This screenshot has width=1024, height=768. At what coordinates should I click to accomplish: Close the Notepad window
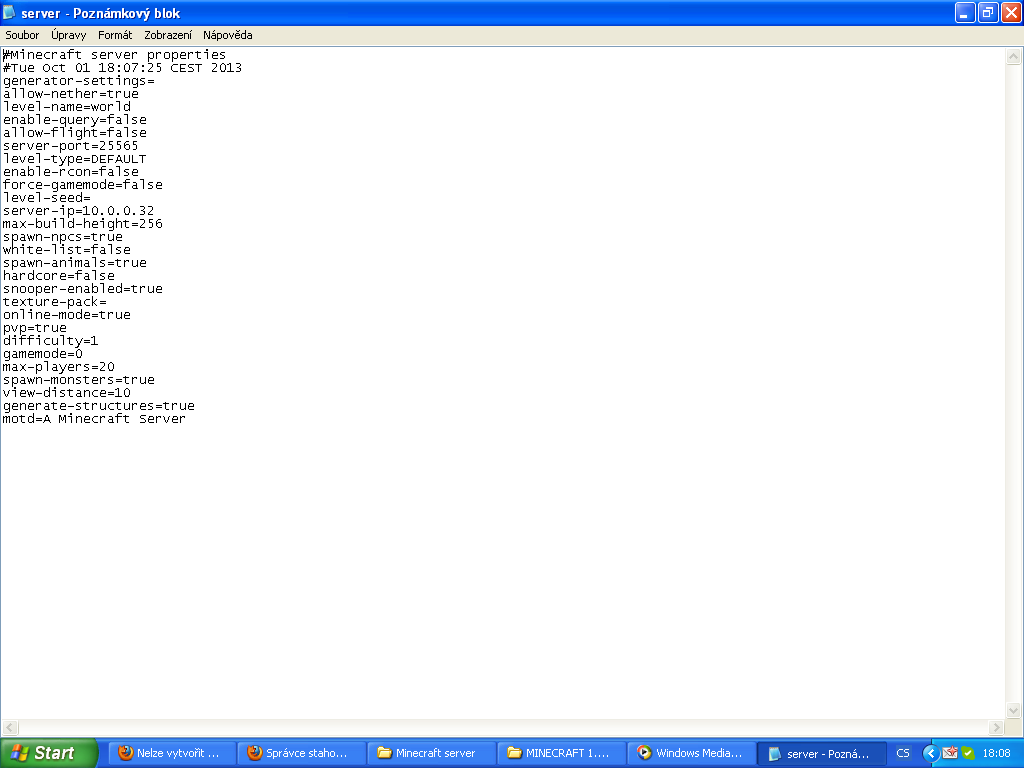point(1010,12)
